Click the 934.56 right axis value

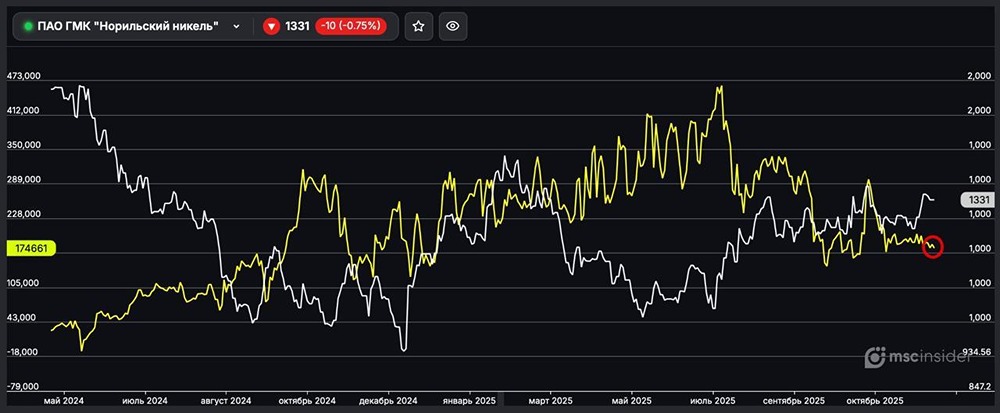click(x=976, y=352)
